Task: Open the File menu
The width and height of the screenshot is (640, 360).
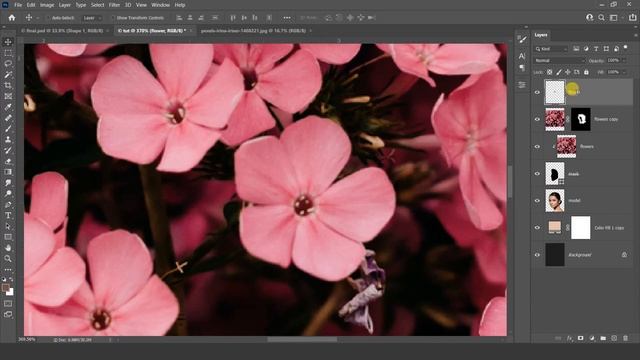Action: pos(18,5)
